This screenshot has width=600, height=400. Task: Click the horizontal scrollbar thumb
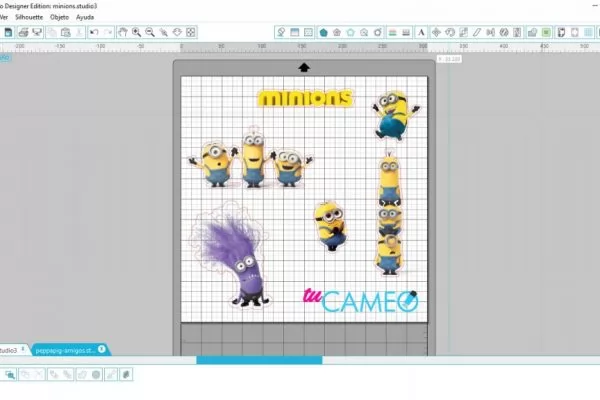coord(259,360)
